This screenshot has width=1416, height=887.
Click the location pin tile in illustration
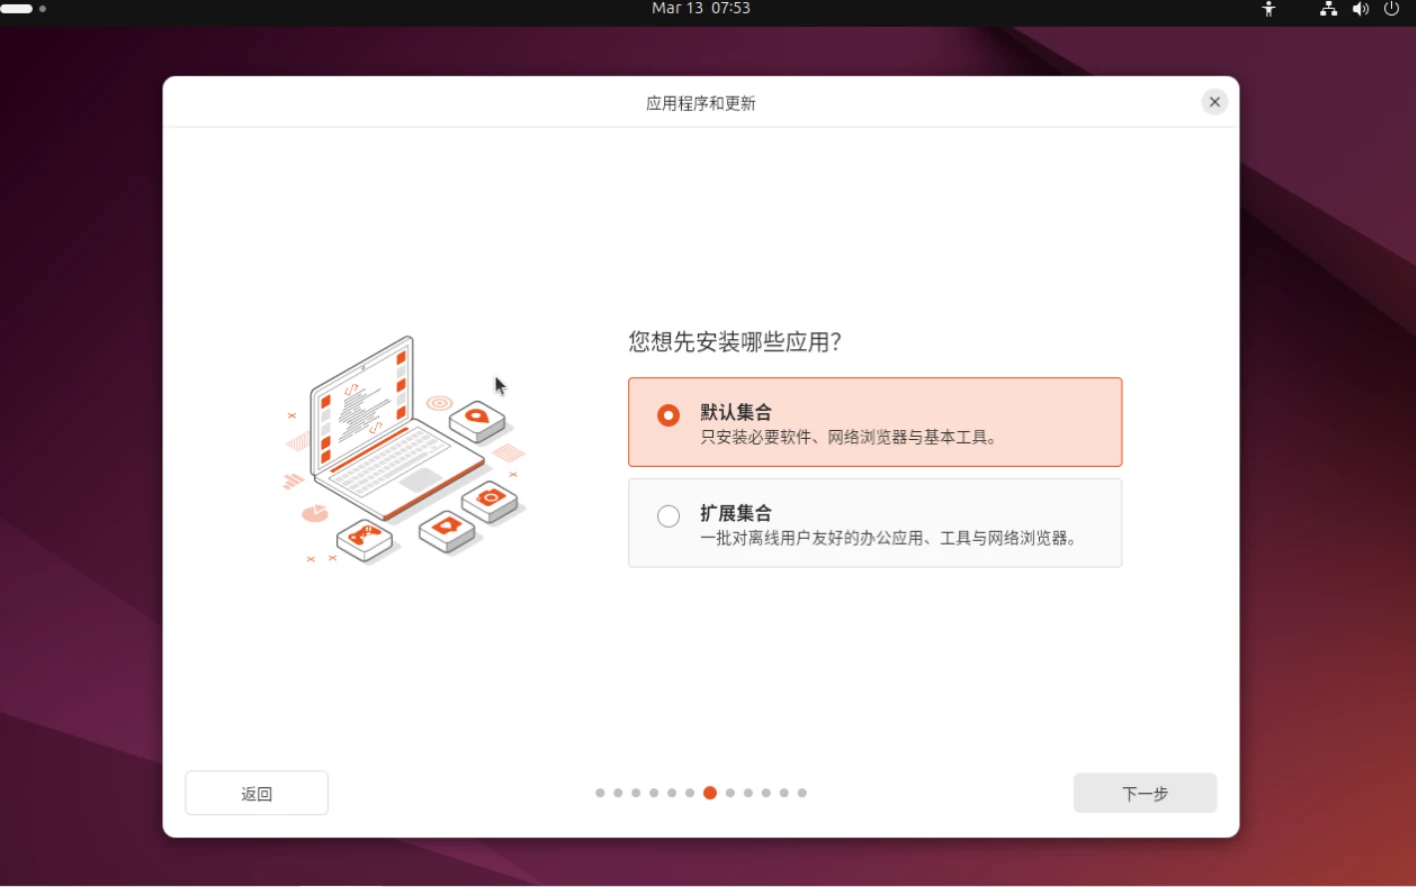477,418
